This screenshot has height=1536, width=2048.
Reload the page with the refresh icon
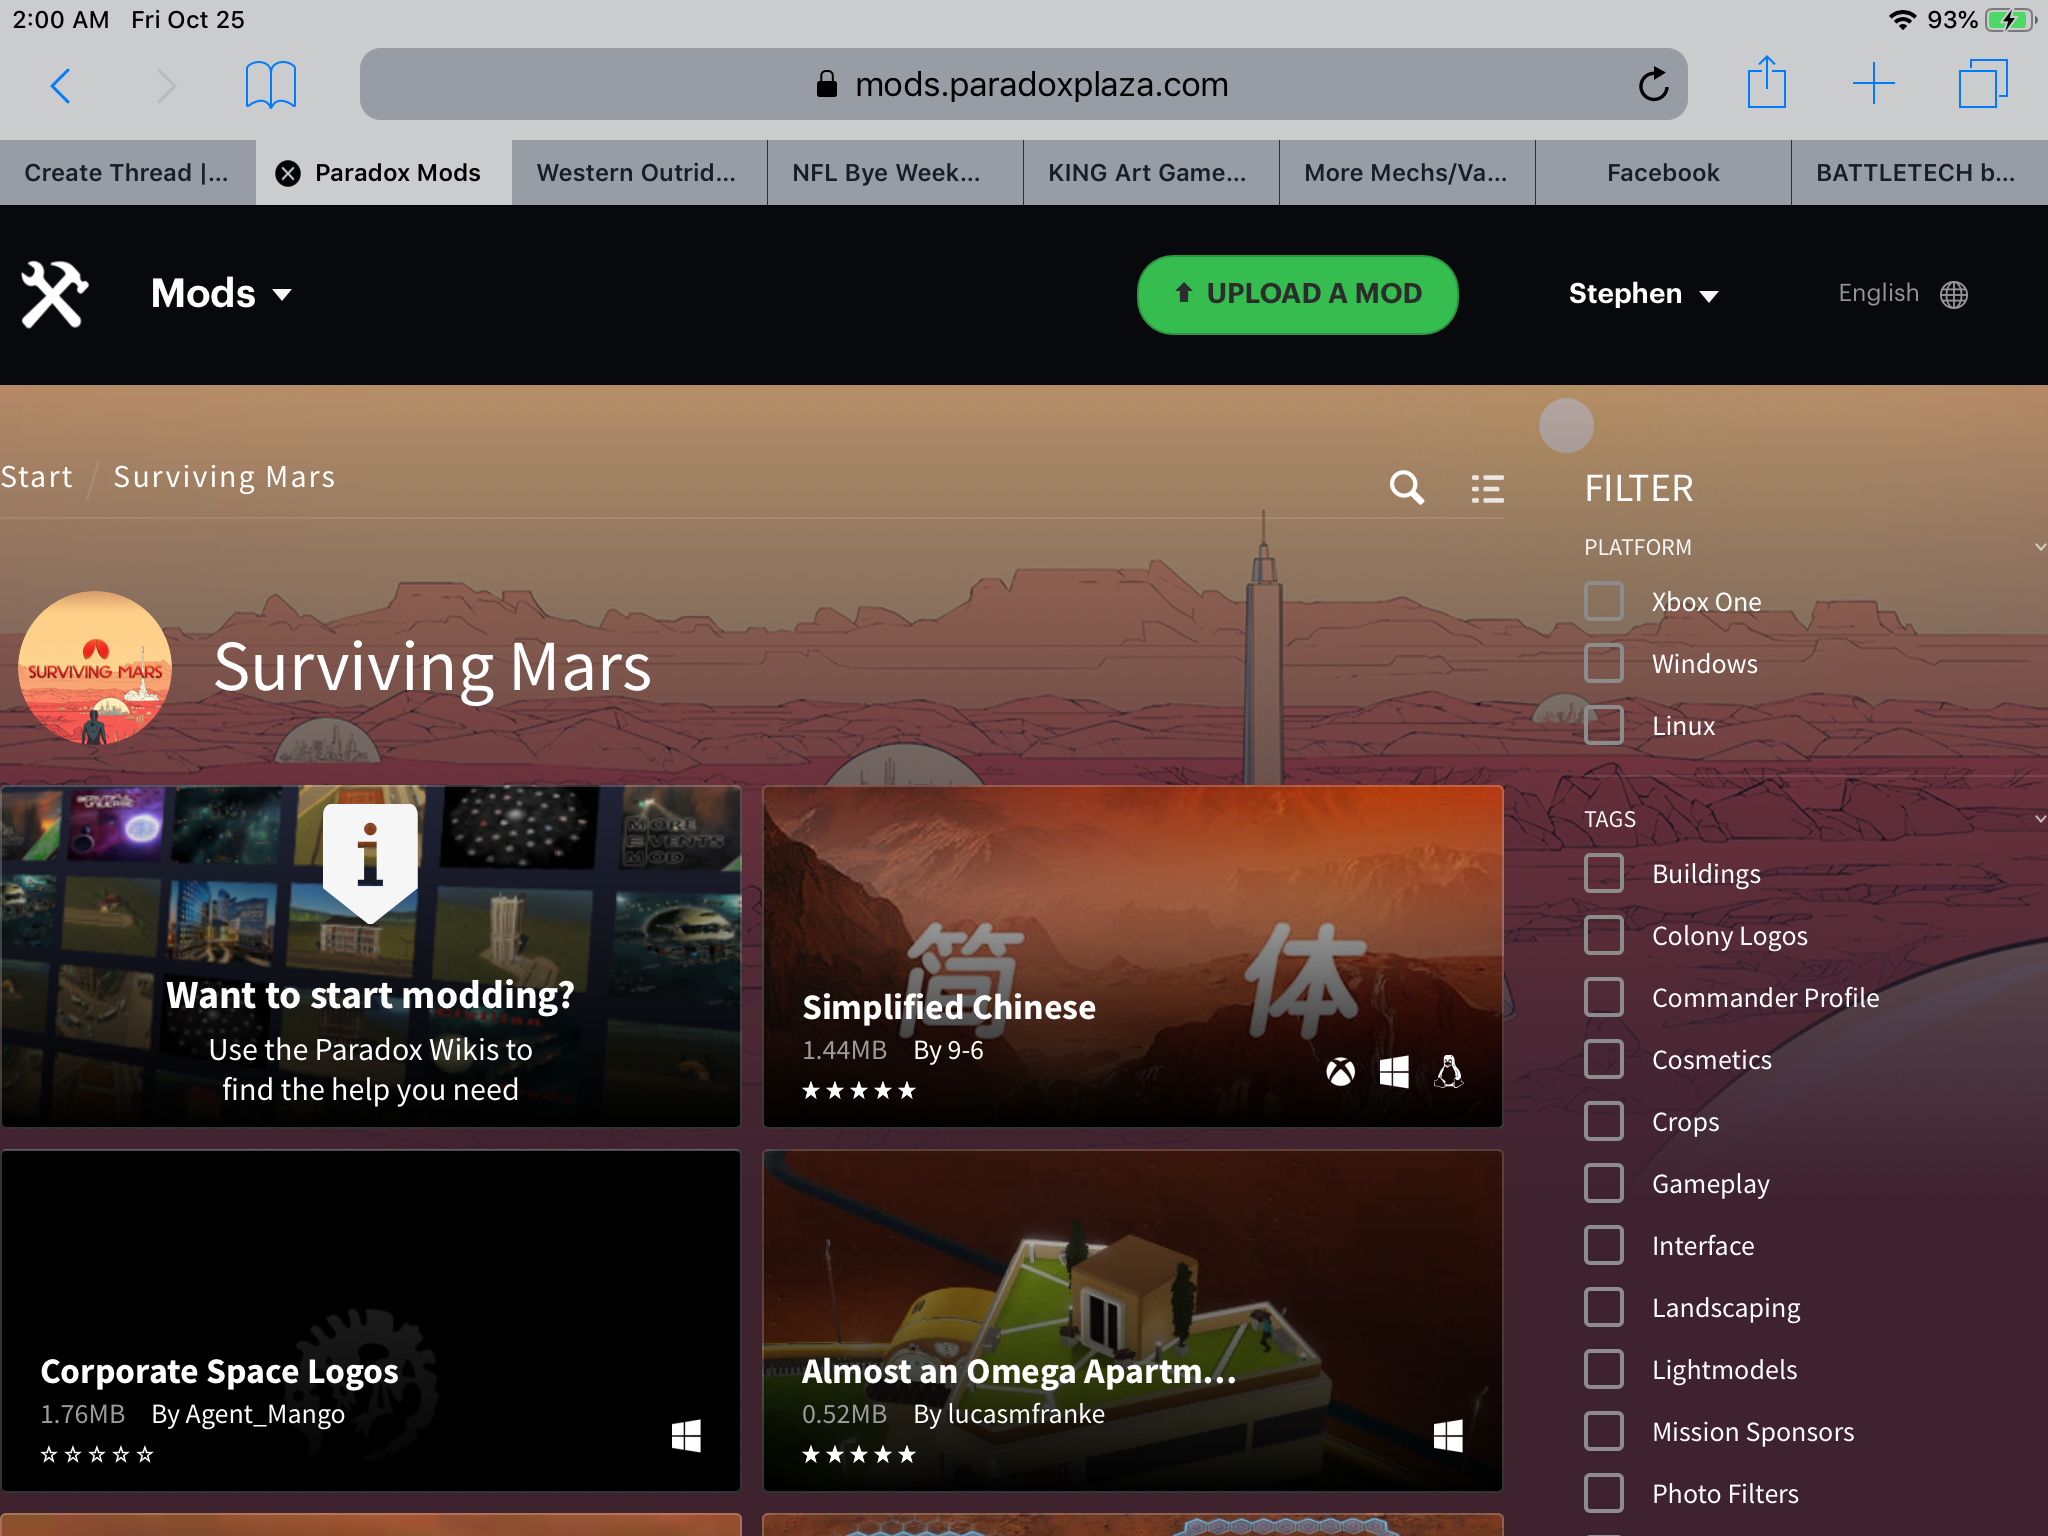point(1653,85)
